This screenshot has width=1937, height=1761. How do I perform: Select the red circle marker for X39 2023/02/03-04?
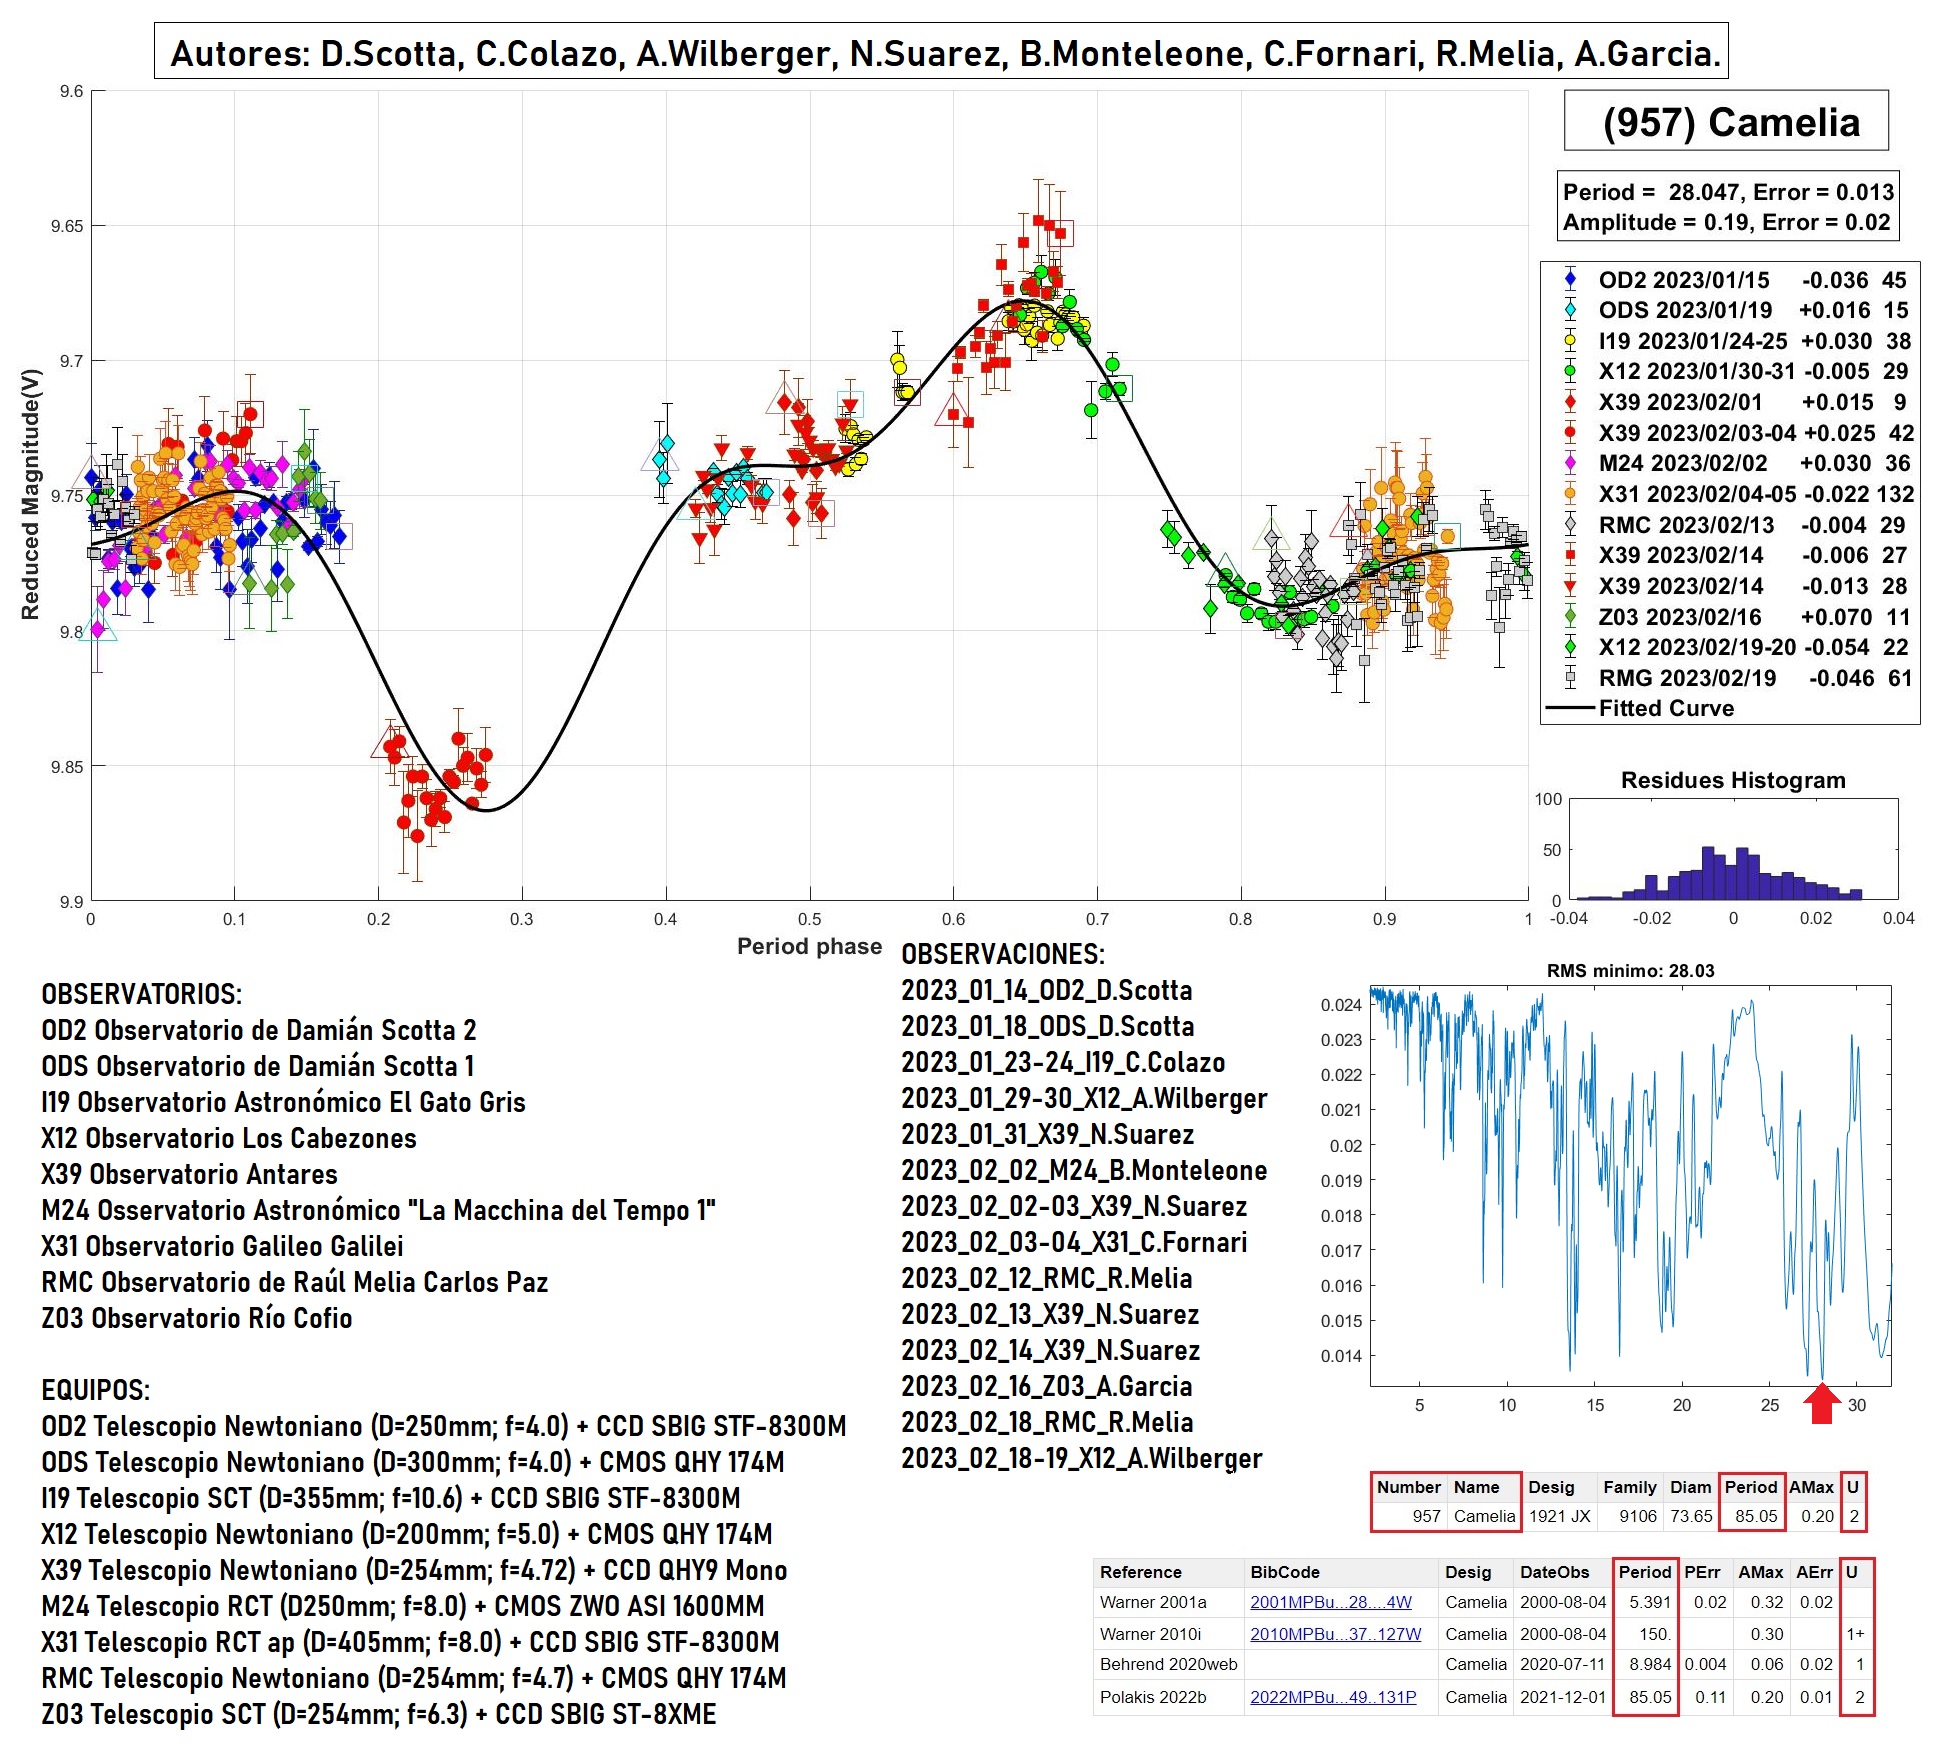click(1570, 433)
